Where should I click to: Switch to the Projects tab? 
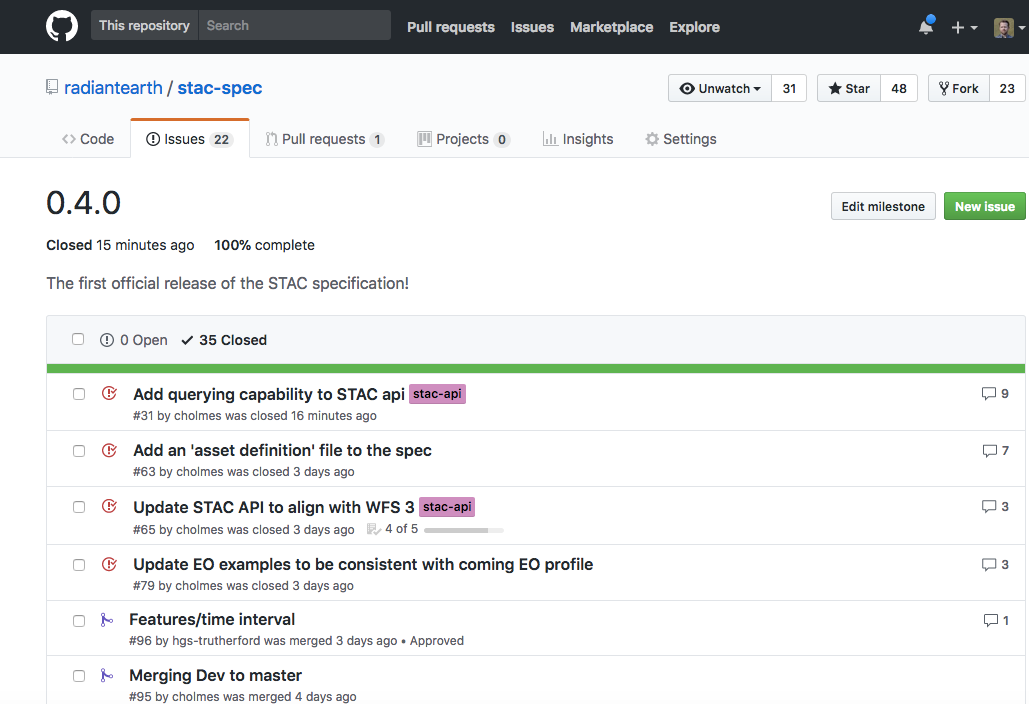pos(463,139)
